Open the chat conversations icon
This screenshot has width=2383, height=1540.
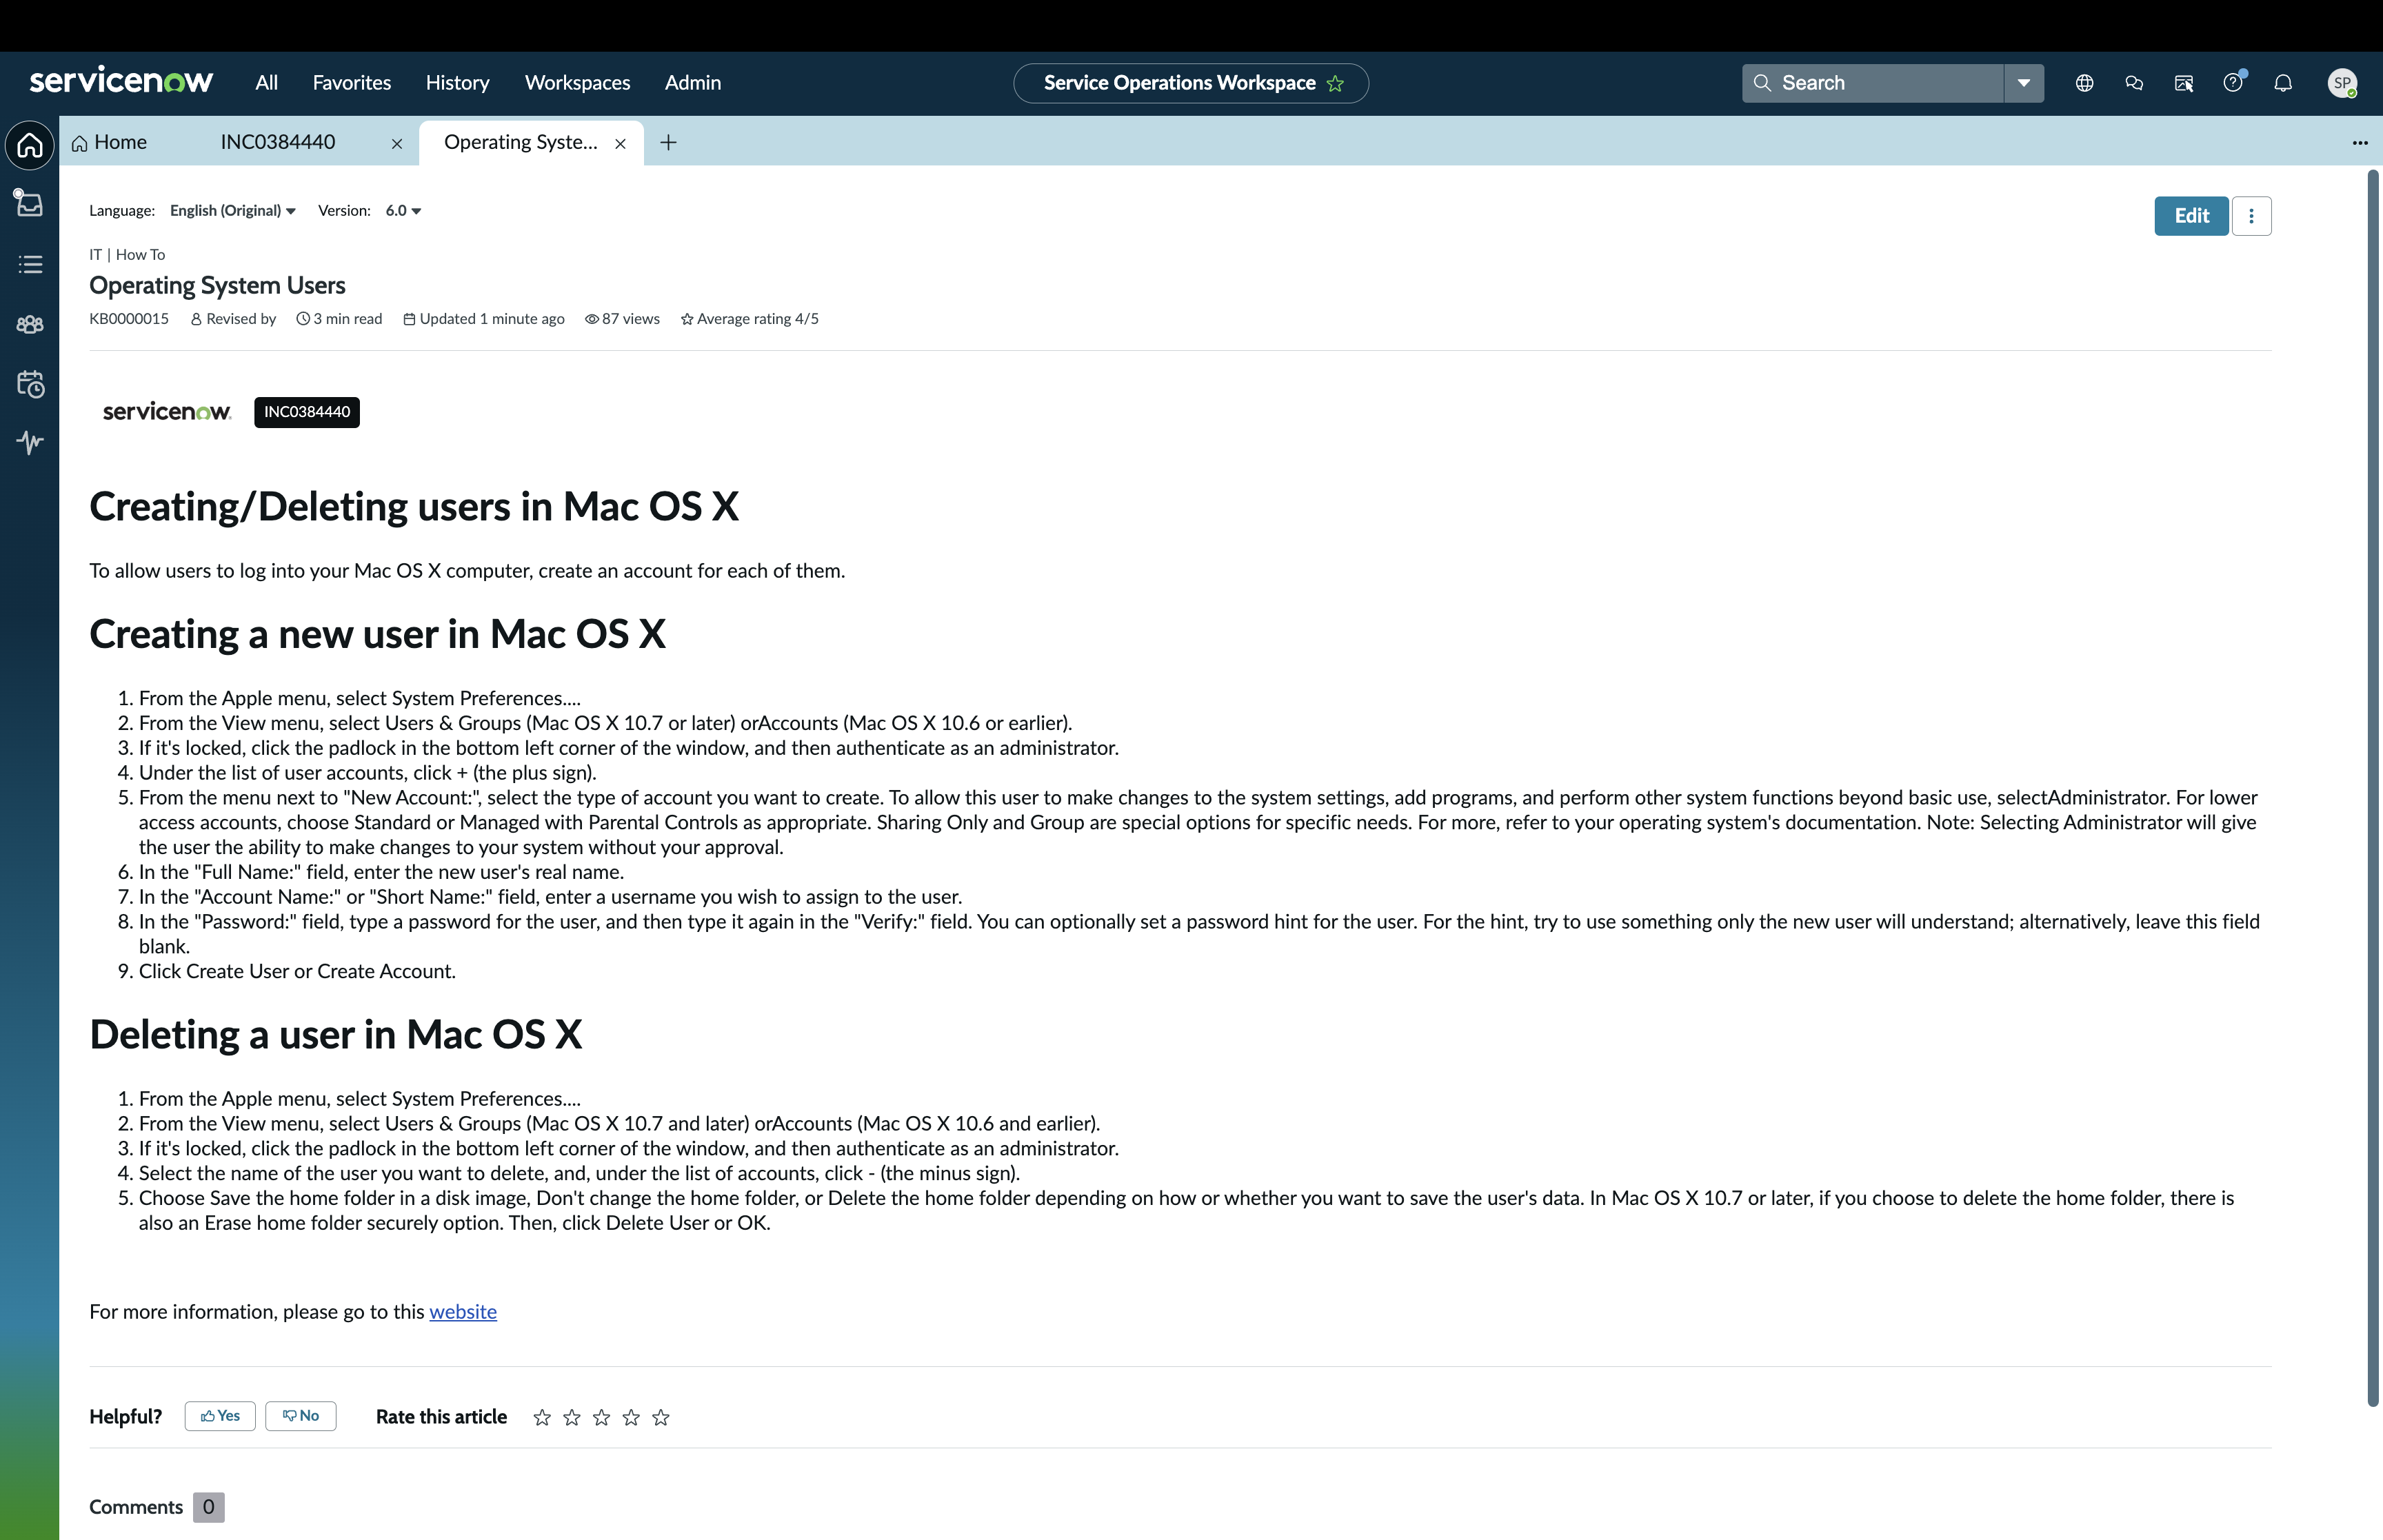tap(2134, 83)
